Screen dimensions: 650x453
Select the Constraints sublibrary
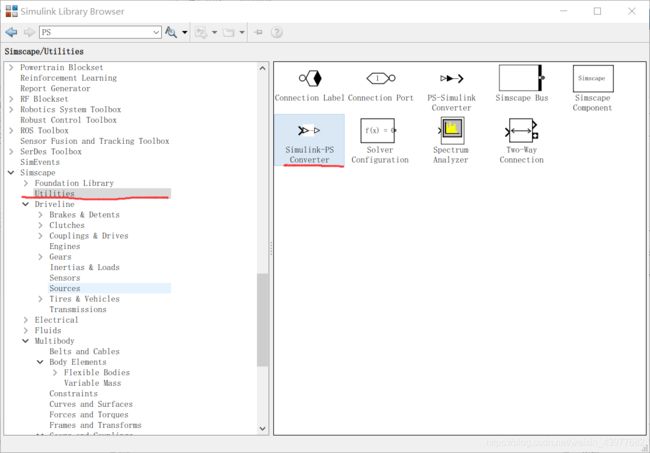73,393
